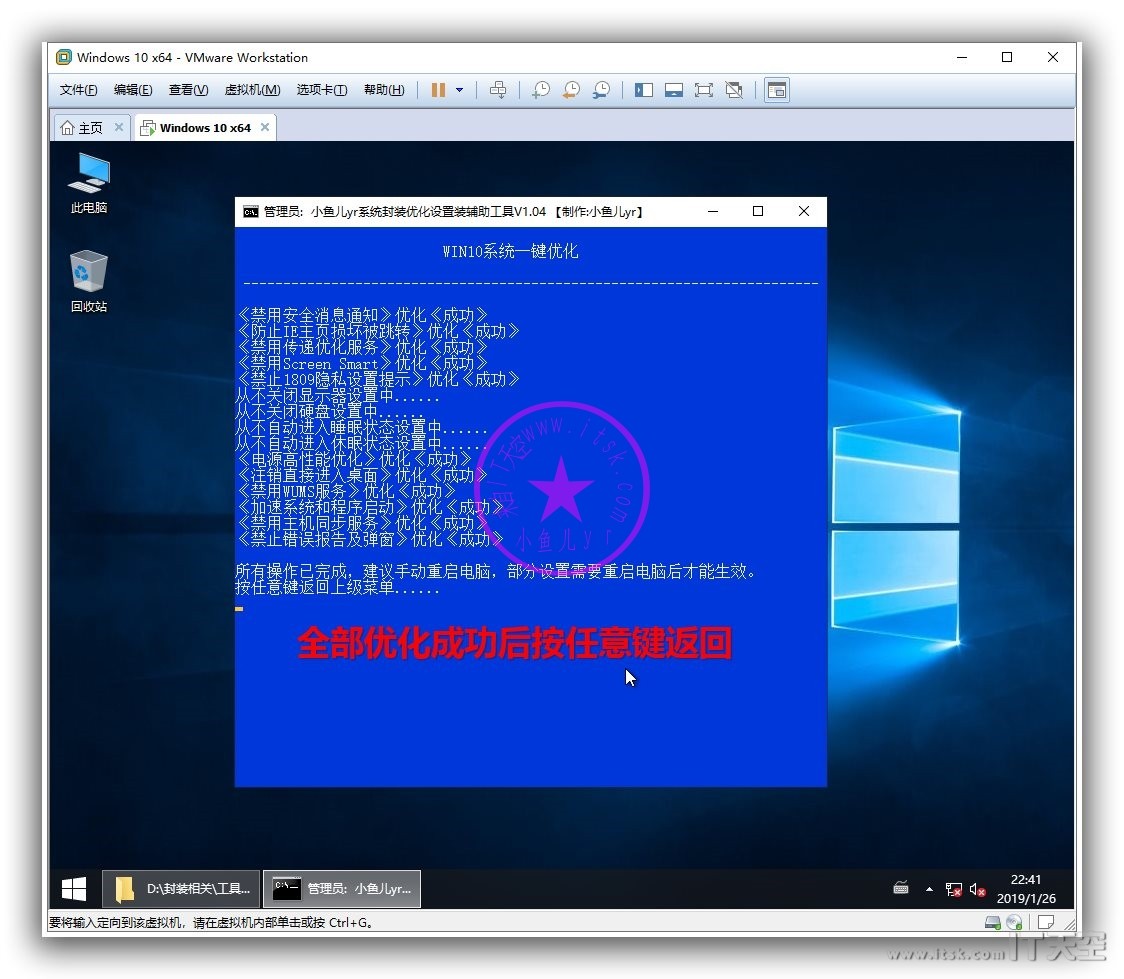
Task: Click the 按任意键返回上级菜单 prompt line
Action: click(x=338, y=587)
